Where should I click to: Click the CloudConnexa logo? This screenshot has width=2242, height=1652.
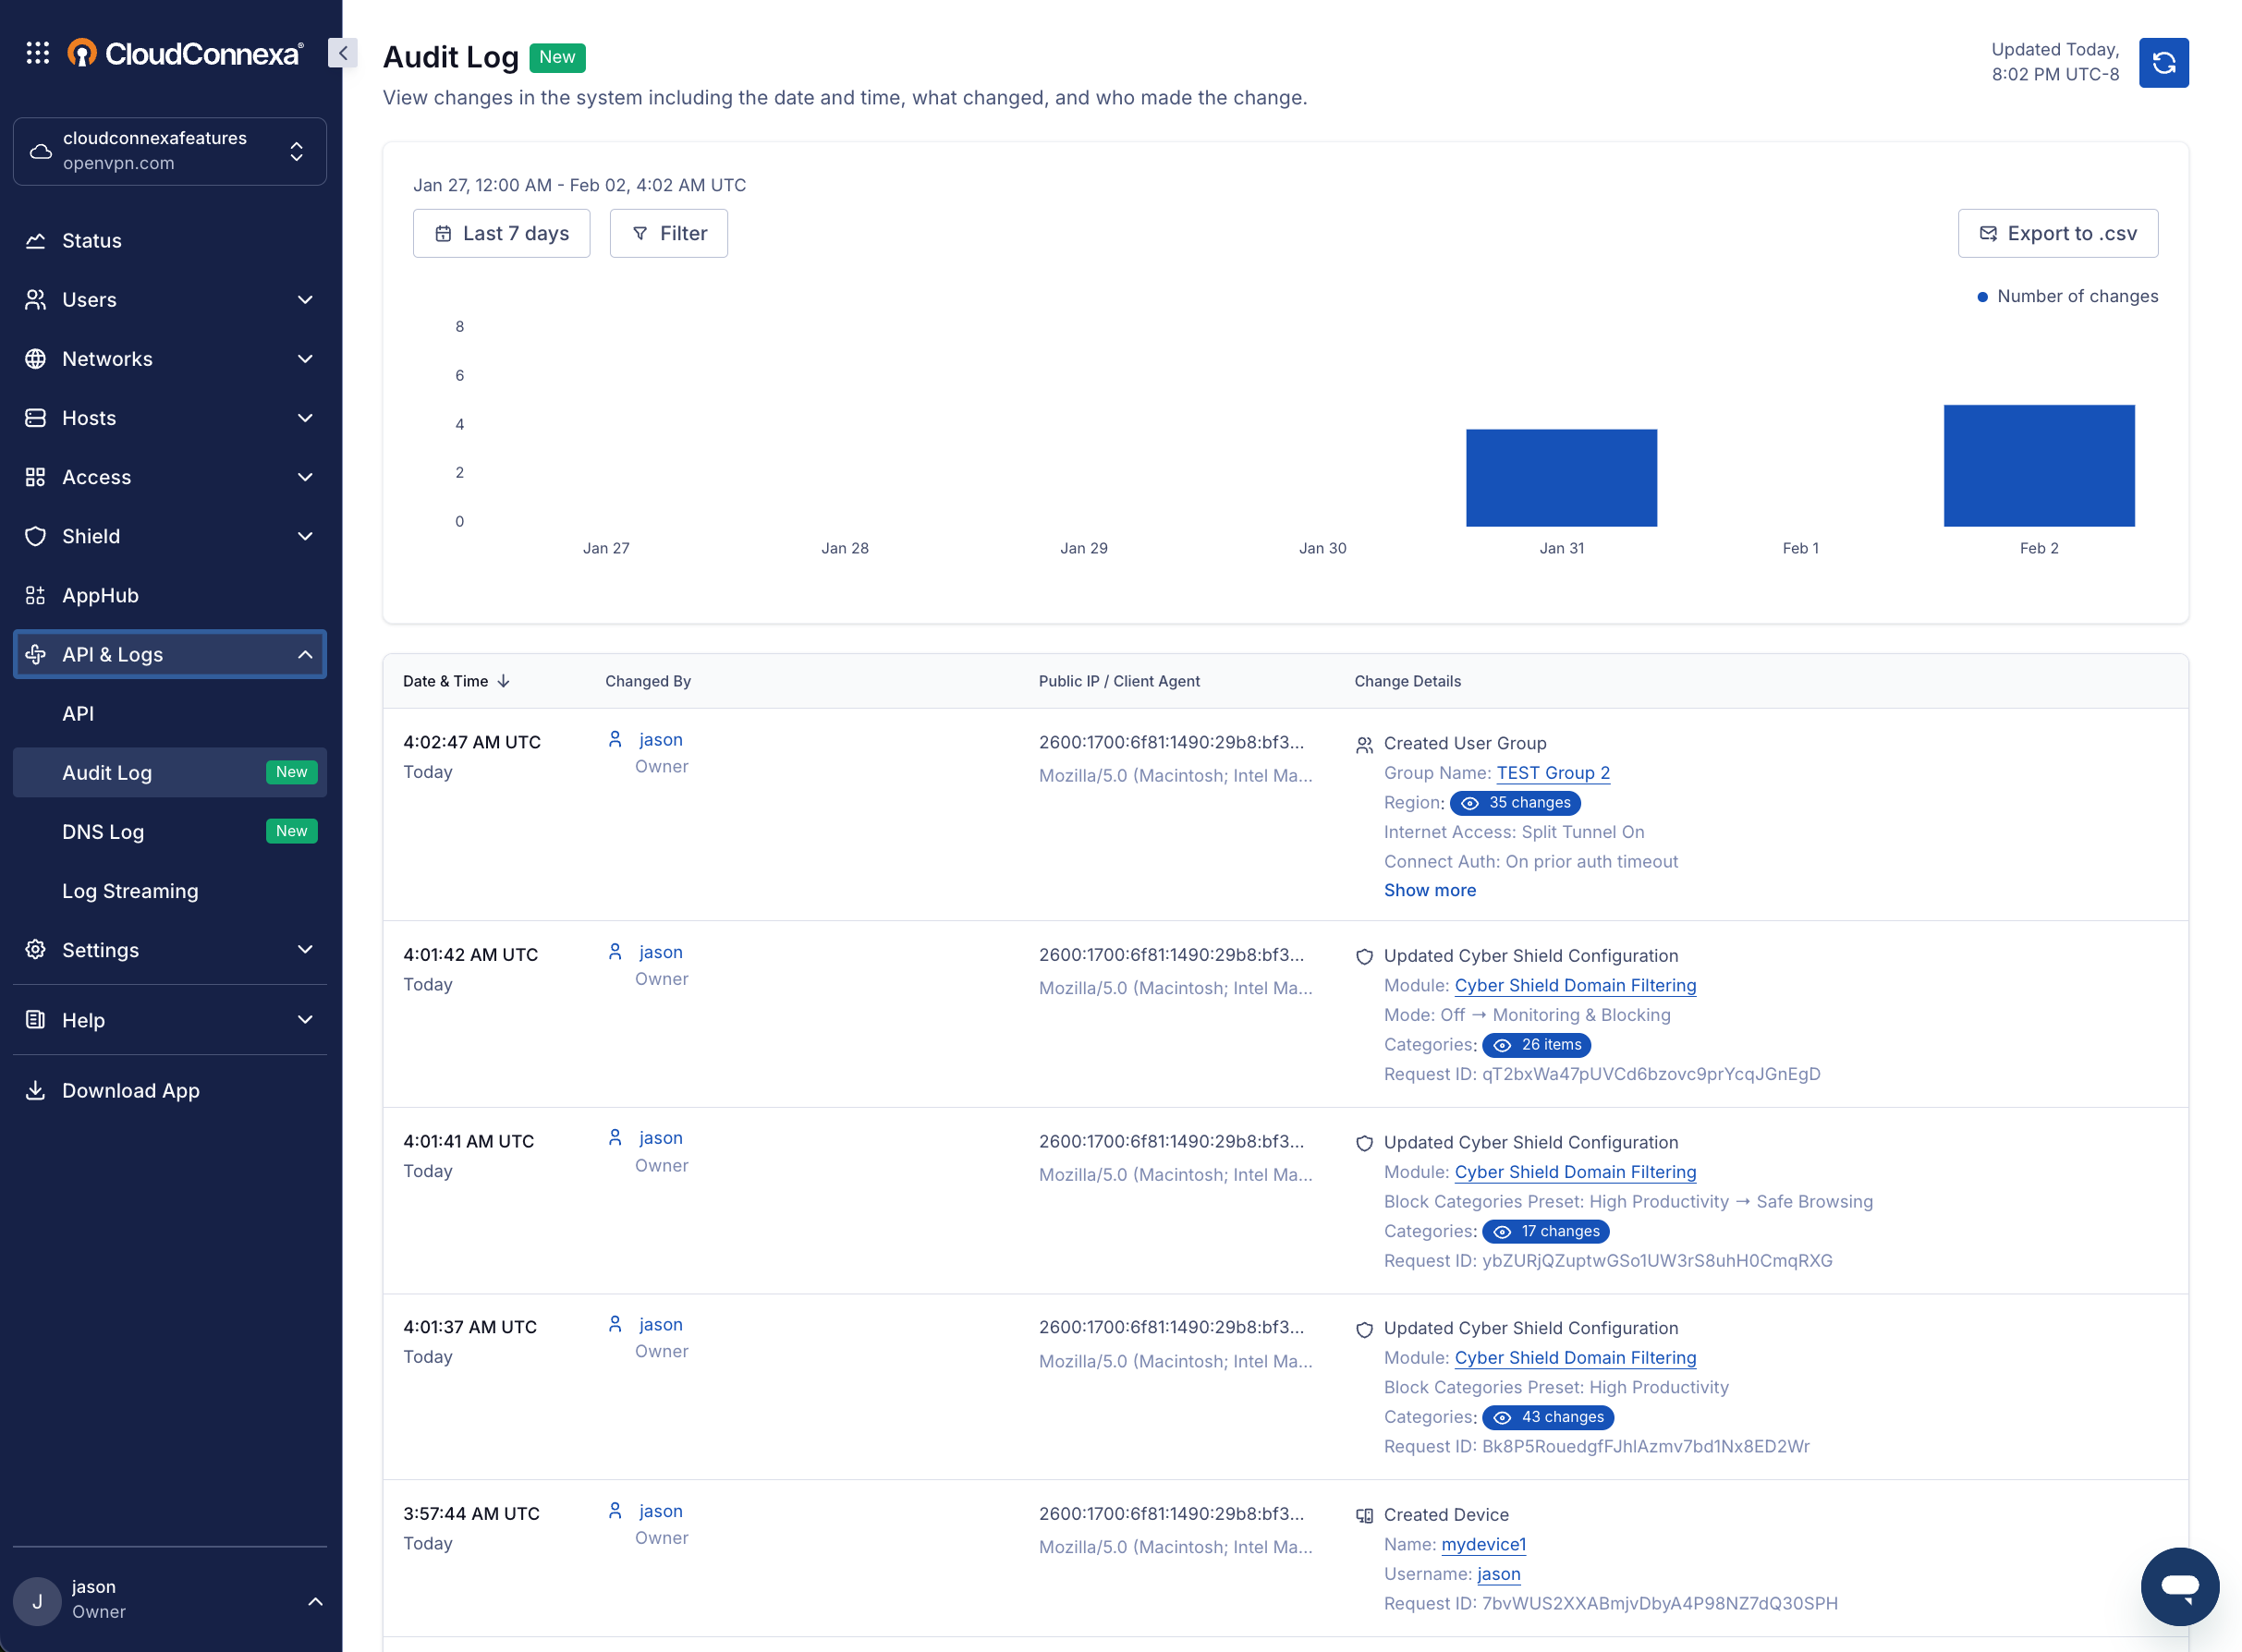pos(182,53)
